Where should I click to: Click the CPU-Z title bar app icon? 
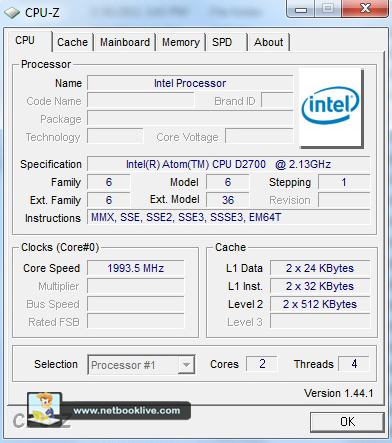[x=12, y=13]
